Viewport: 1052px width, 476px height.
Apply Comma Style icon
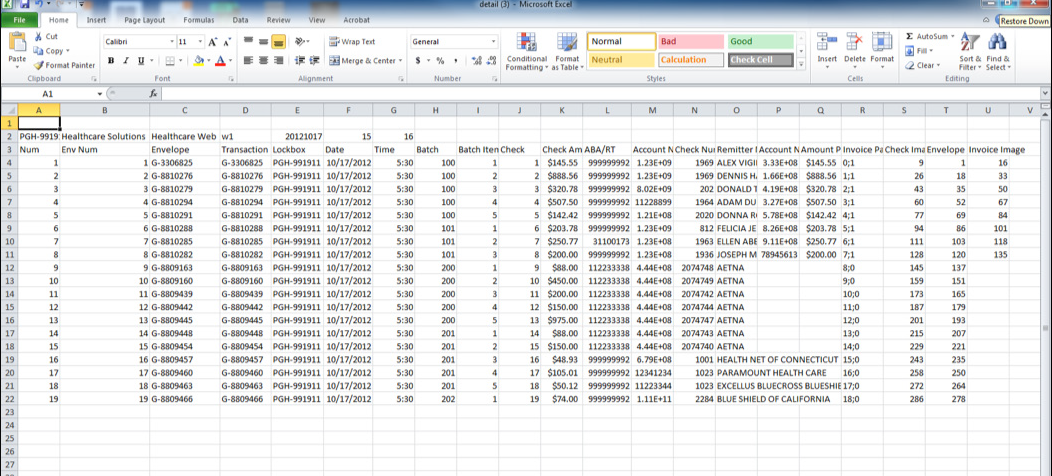click(x=456, y=60)
